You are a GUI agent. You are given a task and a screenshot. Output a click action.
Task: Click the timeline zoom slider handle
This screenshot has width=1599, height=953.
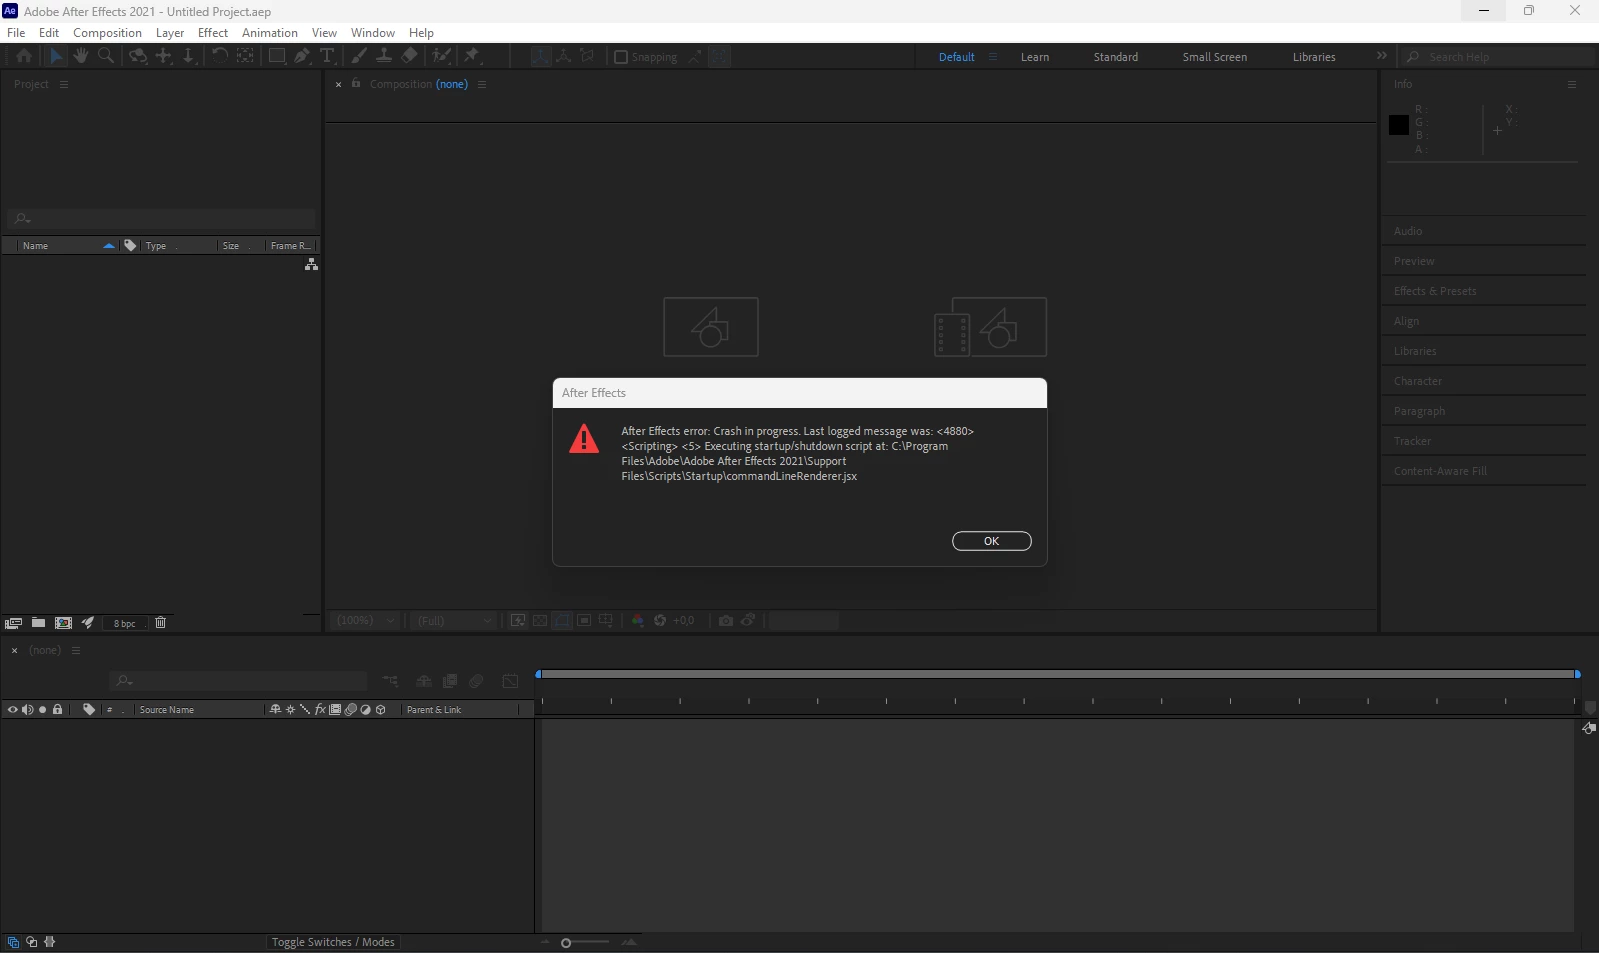point(566,943)
